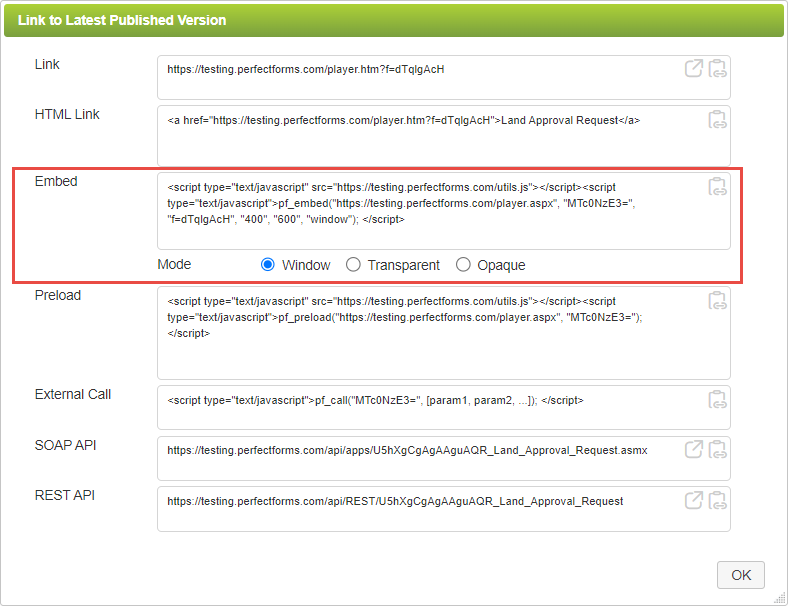Select the Window embed mode

point(268,264)
